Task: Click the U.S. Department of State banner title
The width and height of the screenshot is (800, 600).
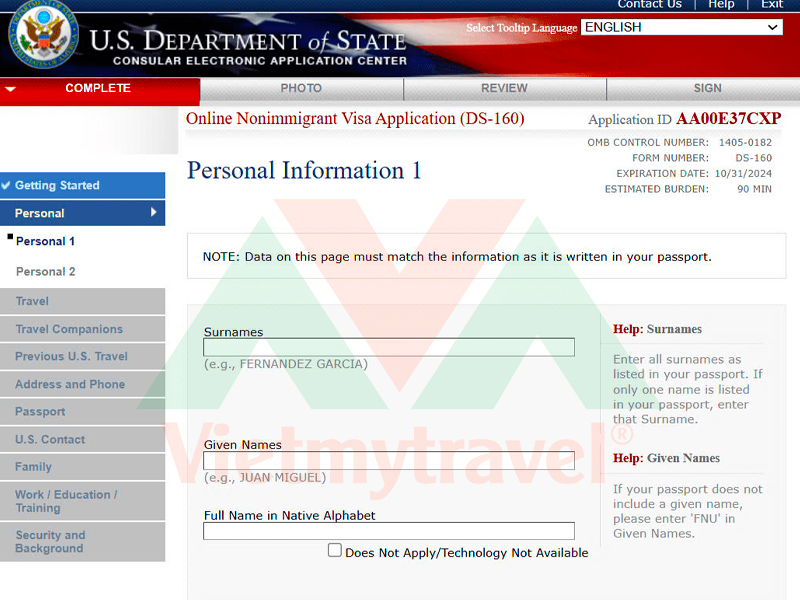Action: [x=248, y=41]
